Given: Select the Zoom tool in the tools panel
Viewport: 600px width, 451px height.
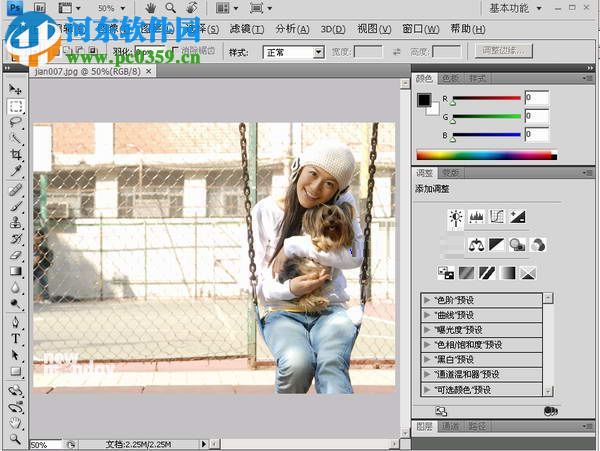Looking at the screenshot, I should [15, 438].
